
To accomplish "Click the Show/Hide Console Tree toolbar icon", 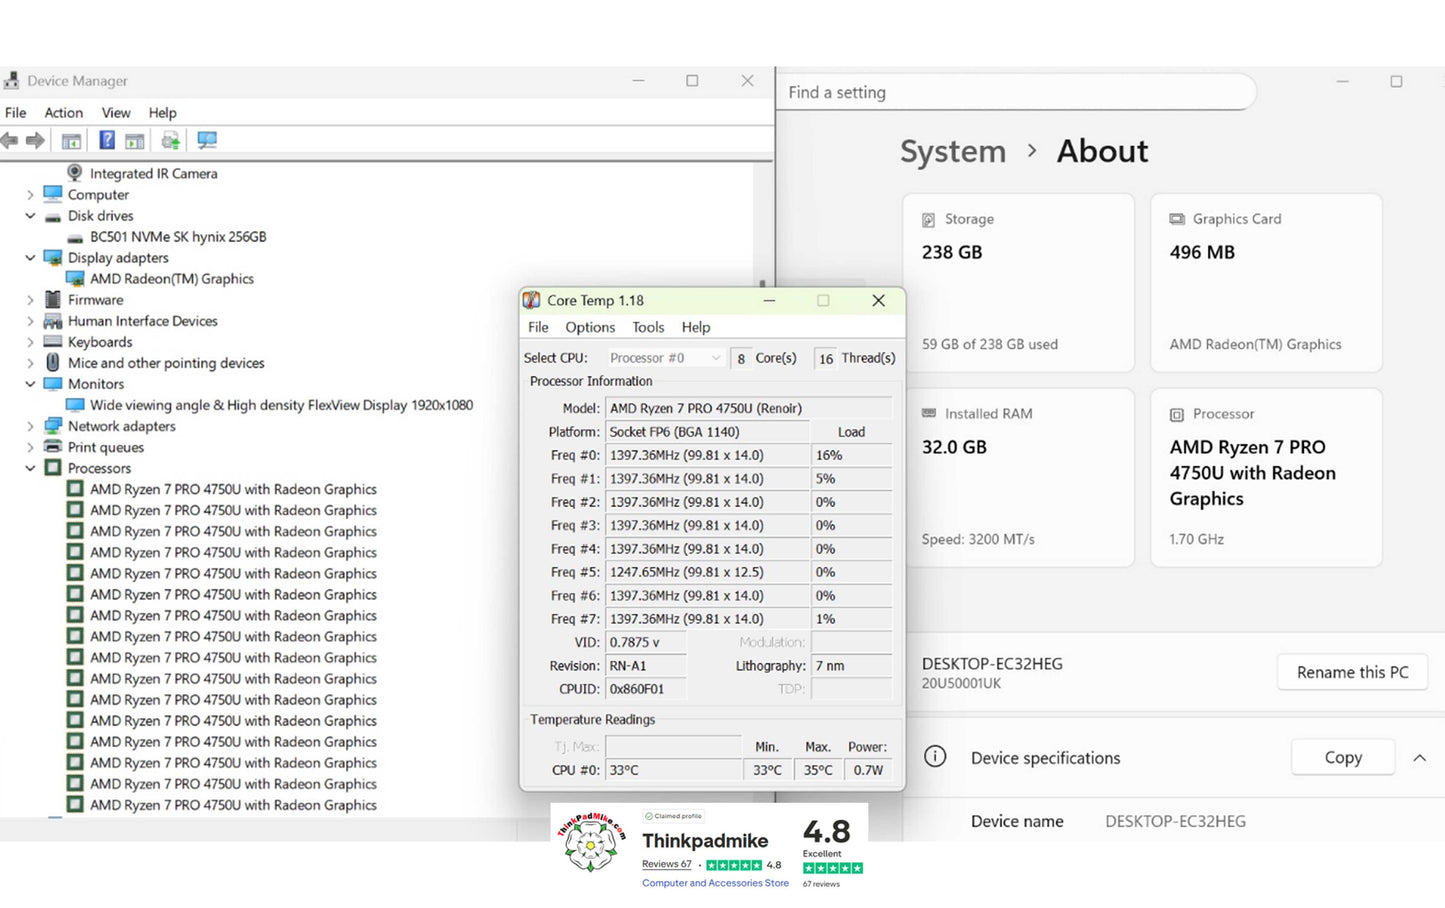I will tap(71, 140).
